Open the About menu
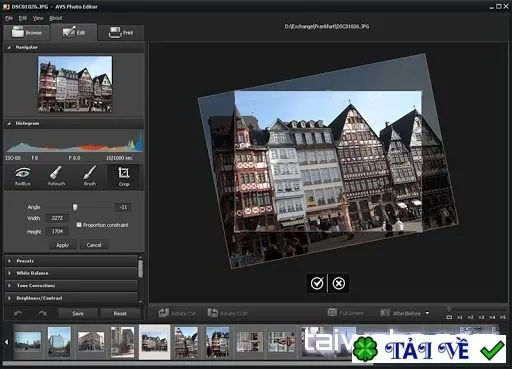 coord(56,18)
